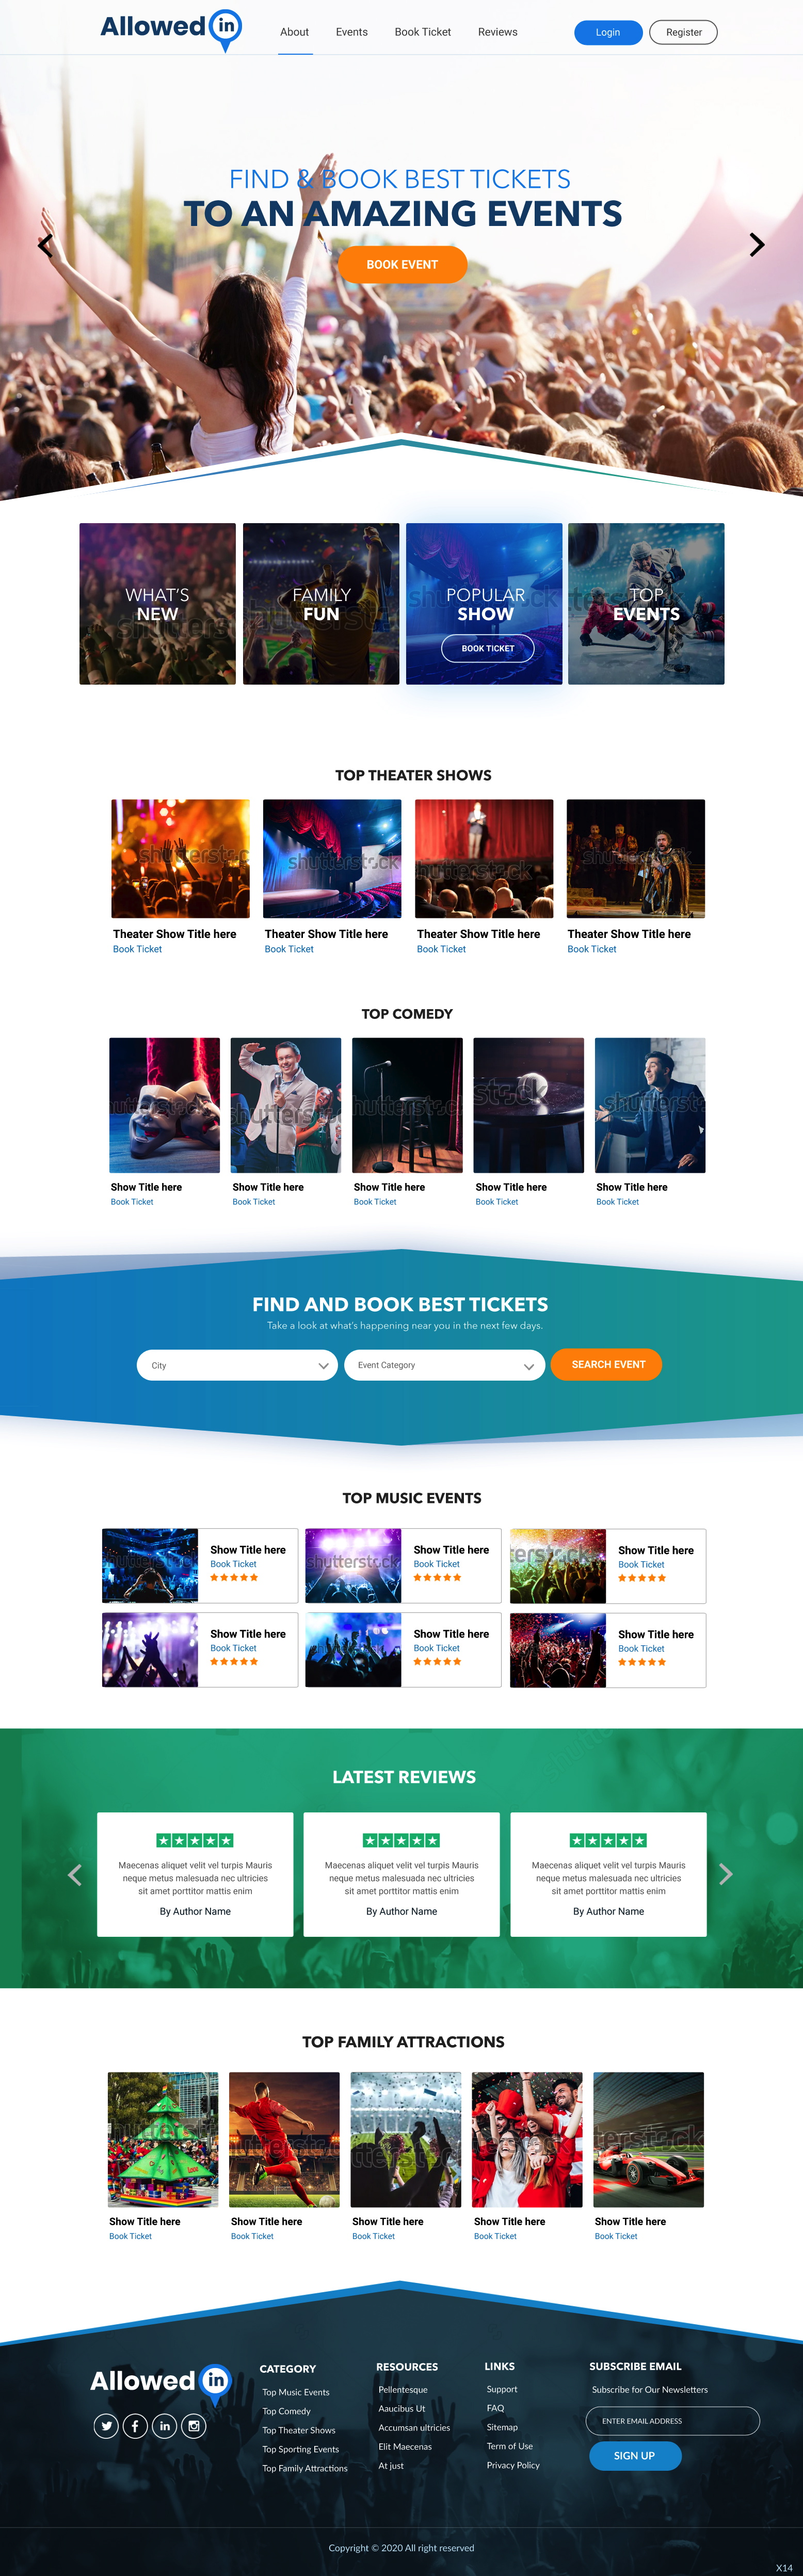The image size is (803, 2576).
Task: Click the Register button
Action: click(683, 32)
